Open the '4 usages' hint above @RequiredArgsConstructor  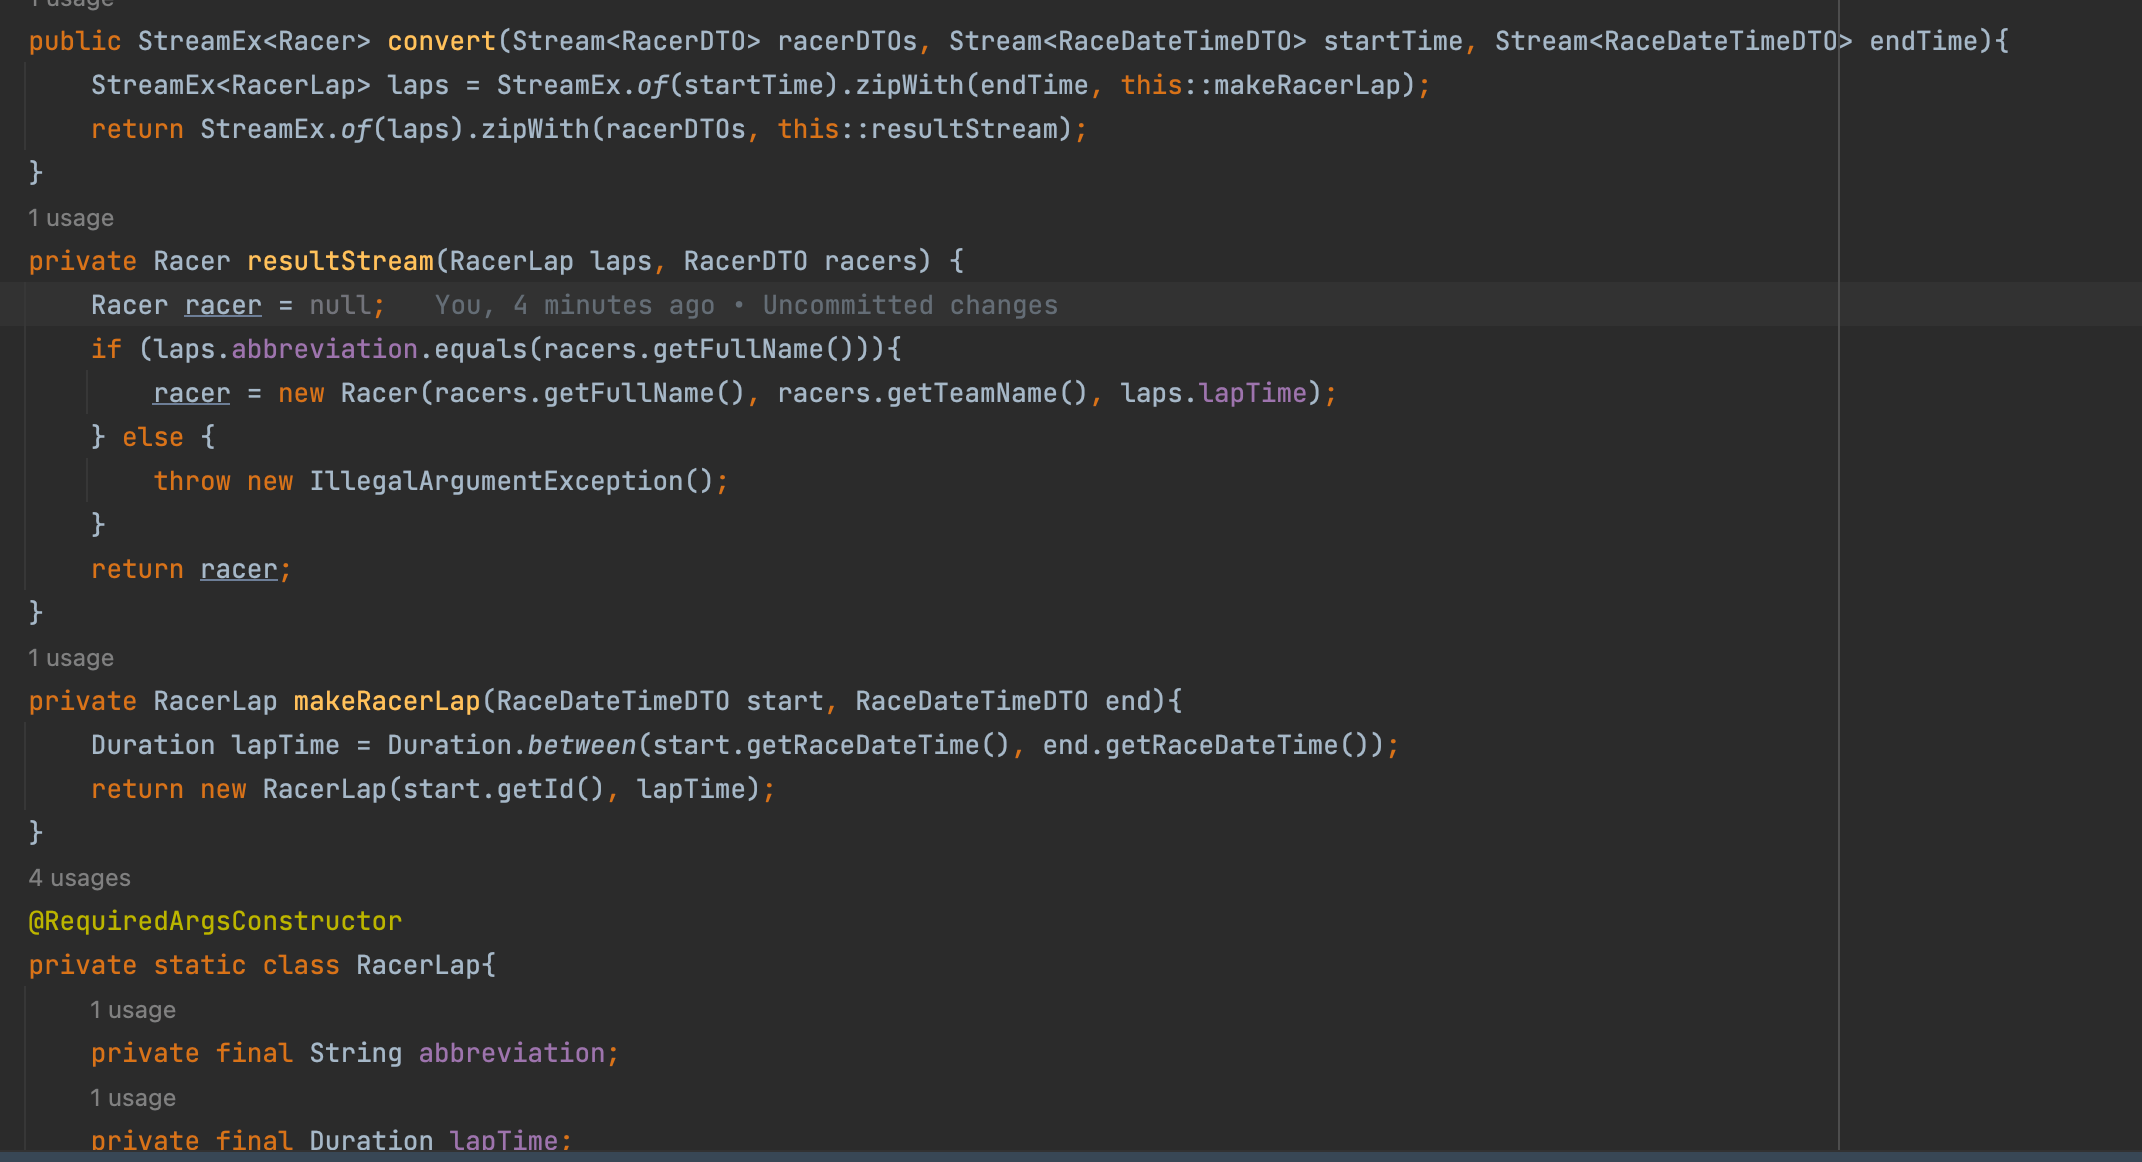pos(79,878)
